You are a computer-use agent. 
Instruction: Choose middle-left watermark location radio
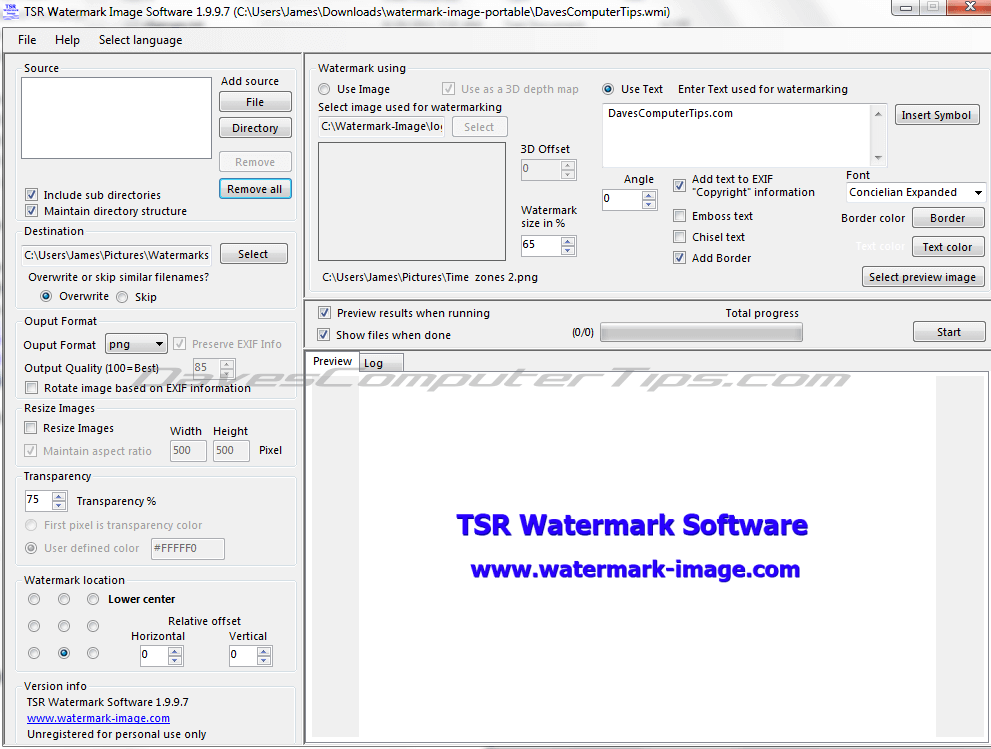(x=34, y=626)
